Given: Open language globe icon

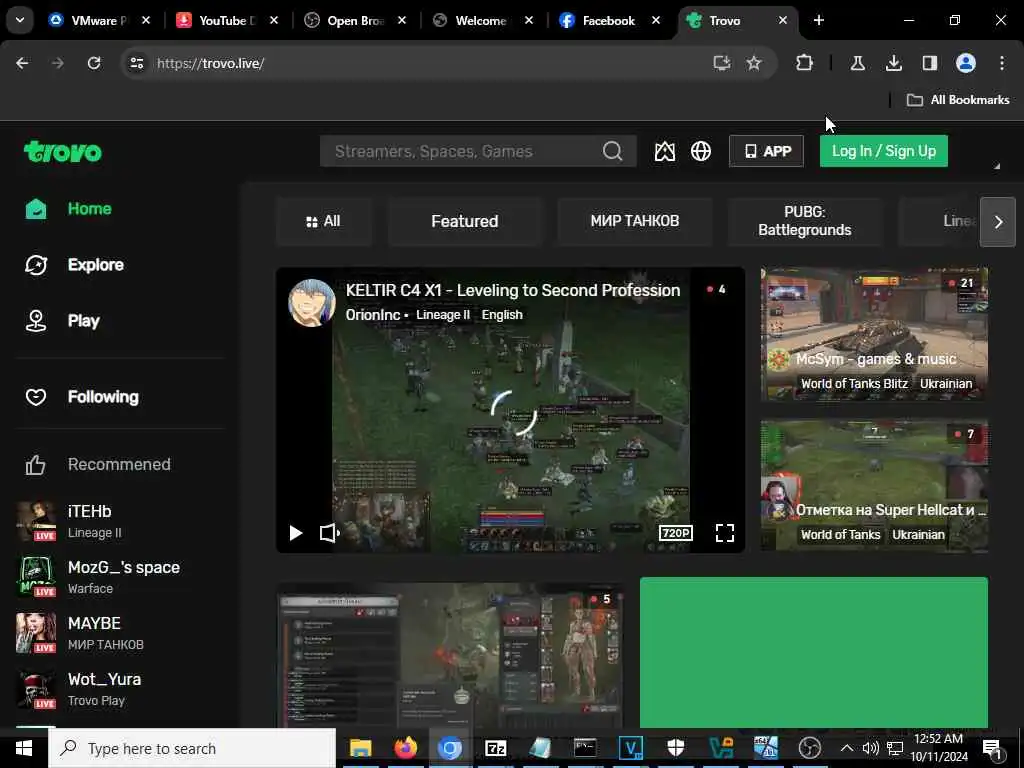Looking at the screenshot, I should 701,152.
